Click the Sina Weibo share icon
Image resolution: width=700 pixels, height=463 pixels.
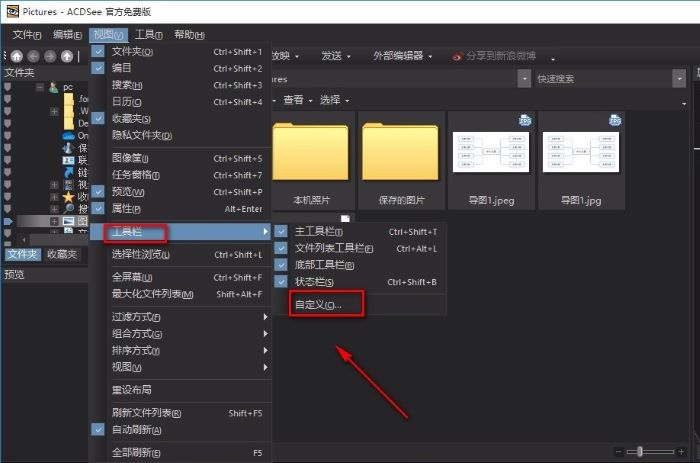pyautogui.click(x=457, y=57)
